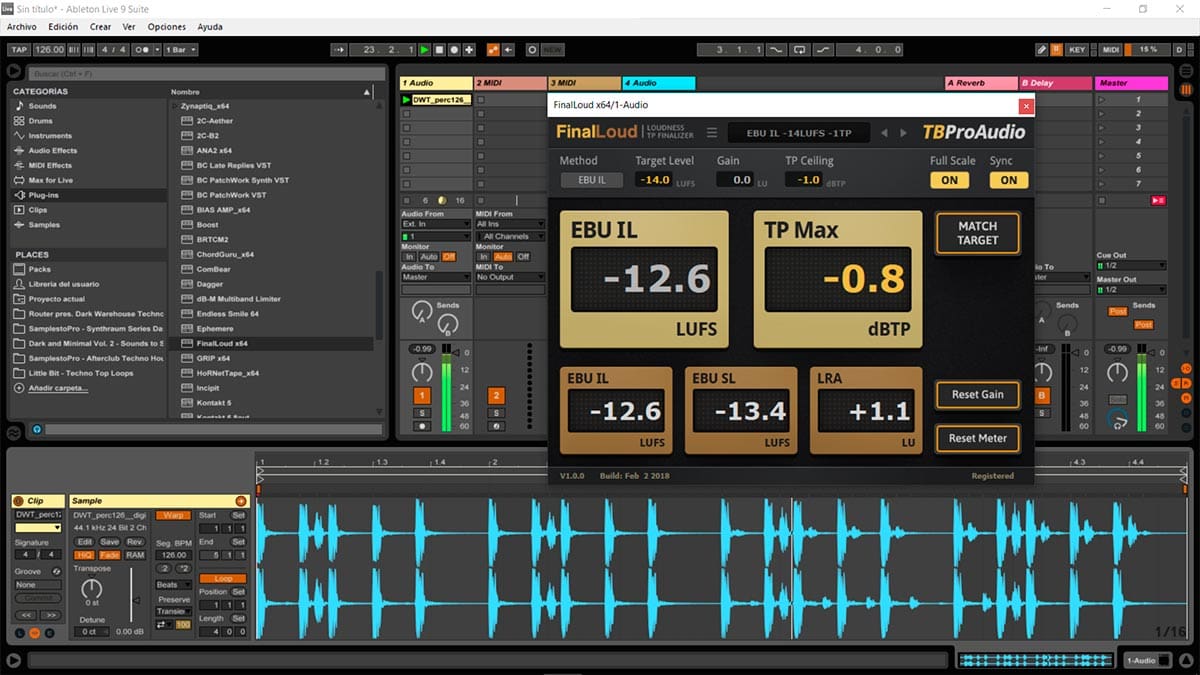Click Groove hot-swap icon in Clip box
The image size is (1200, 675).
click(x=56, y=571)
